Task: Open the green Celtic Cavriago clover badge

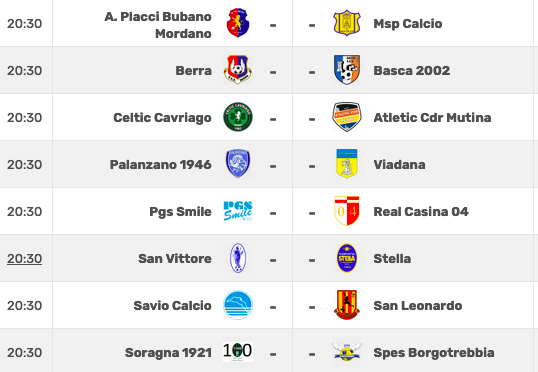Action: point(238,117)
